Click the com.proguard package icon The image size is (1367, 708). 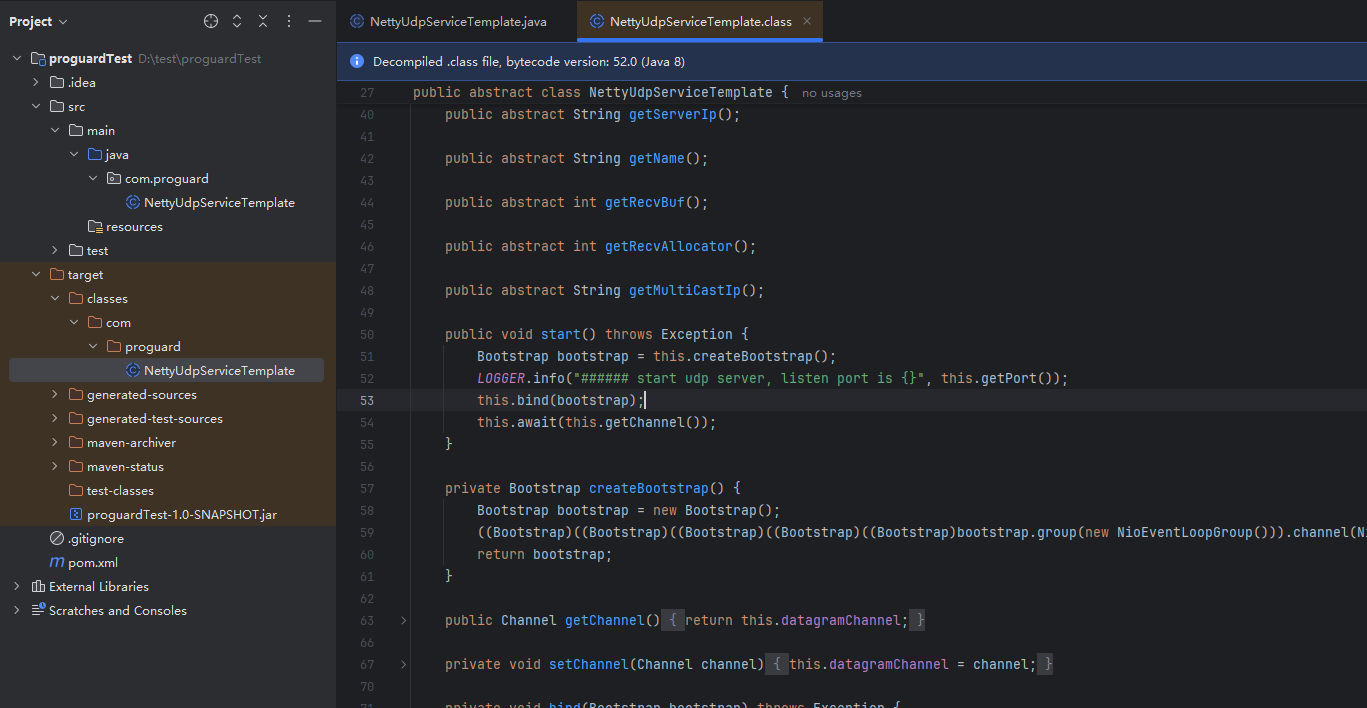click(114, 179)
